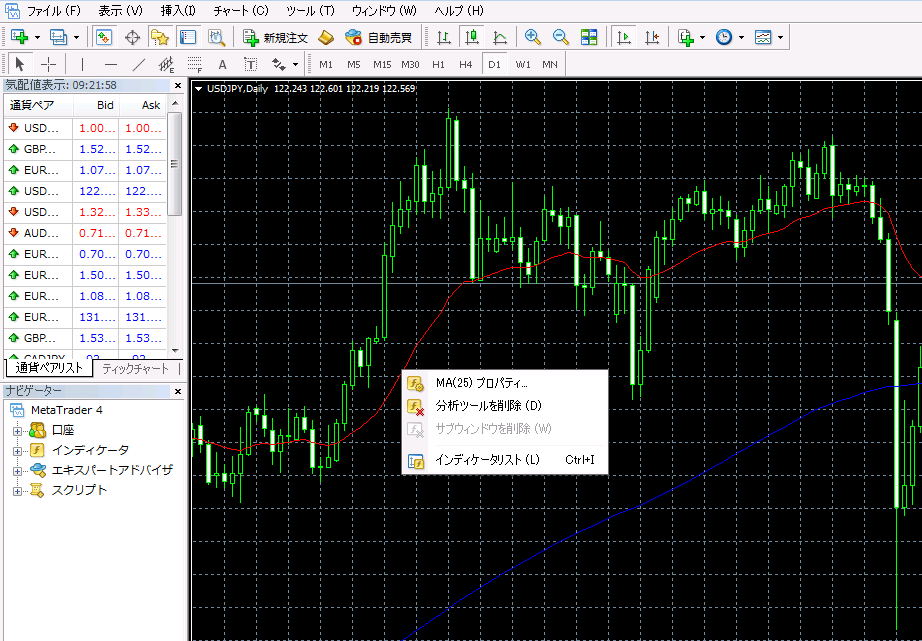
Task: Tile the chart windows
Action: coord(589,37)
